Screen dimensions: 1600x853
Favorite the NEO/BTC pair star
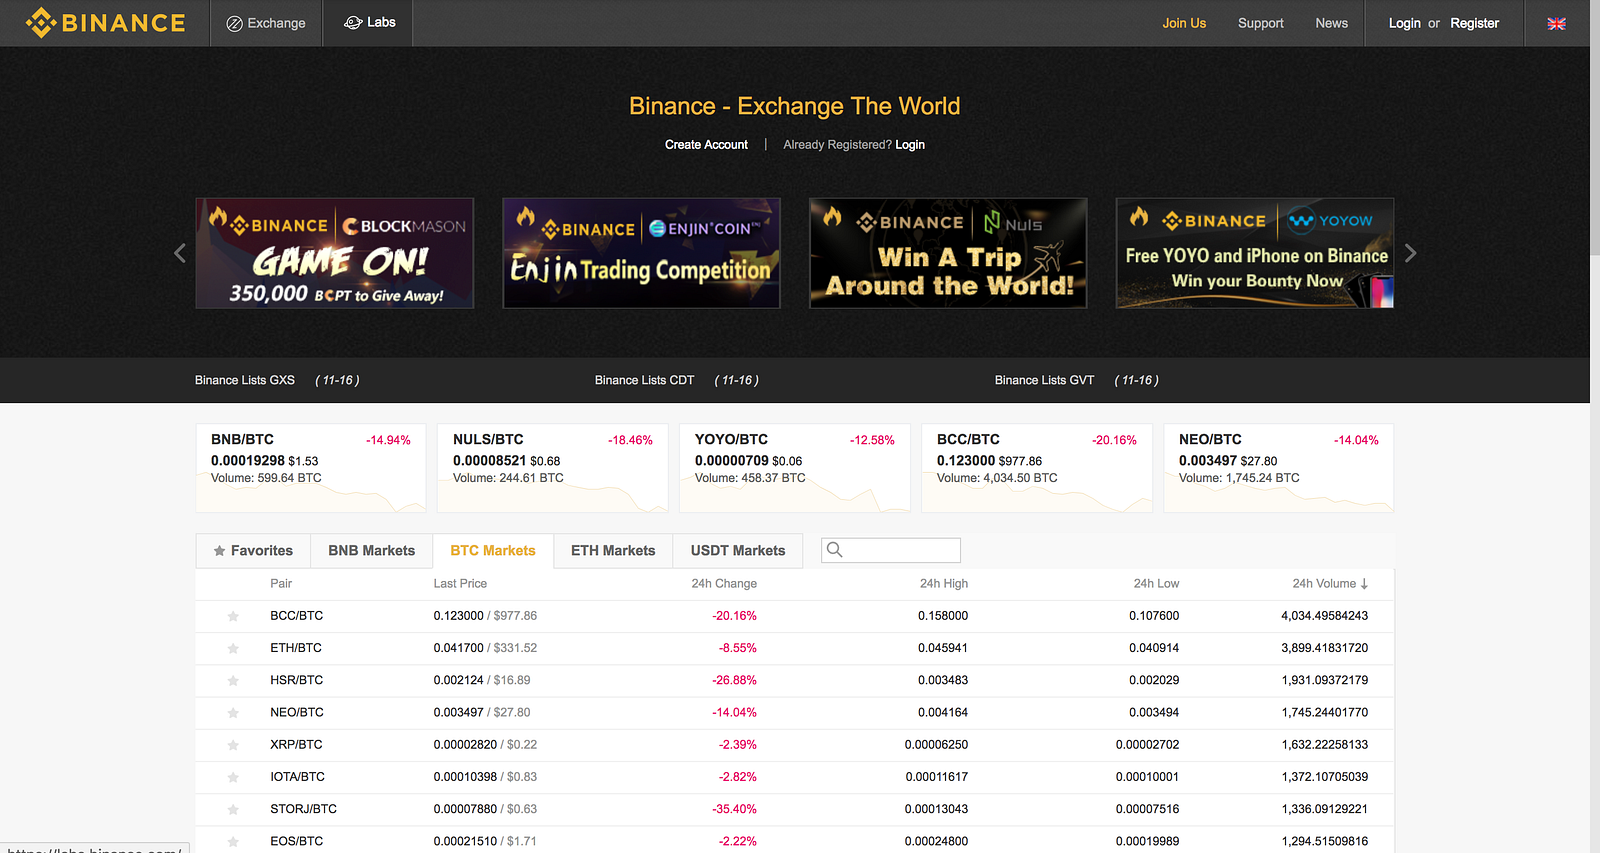click(x=233, y=713)
